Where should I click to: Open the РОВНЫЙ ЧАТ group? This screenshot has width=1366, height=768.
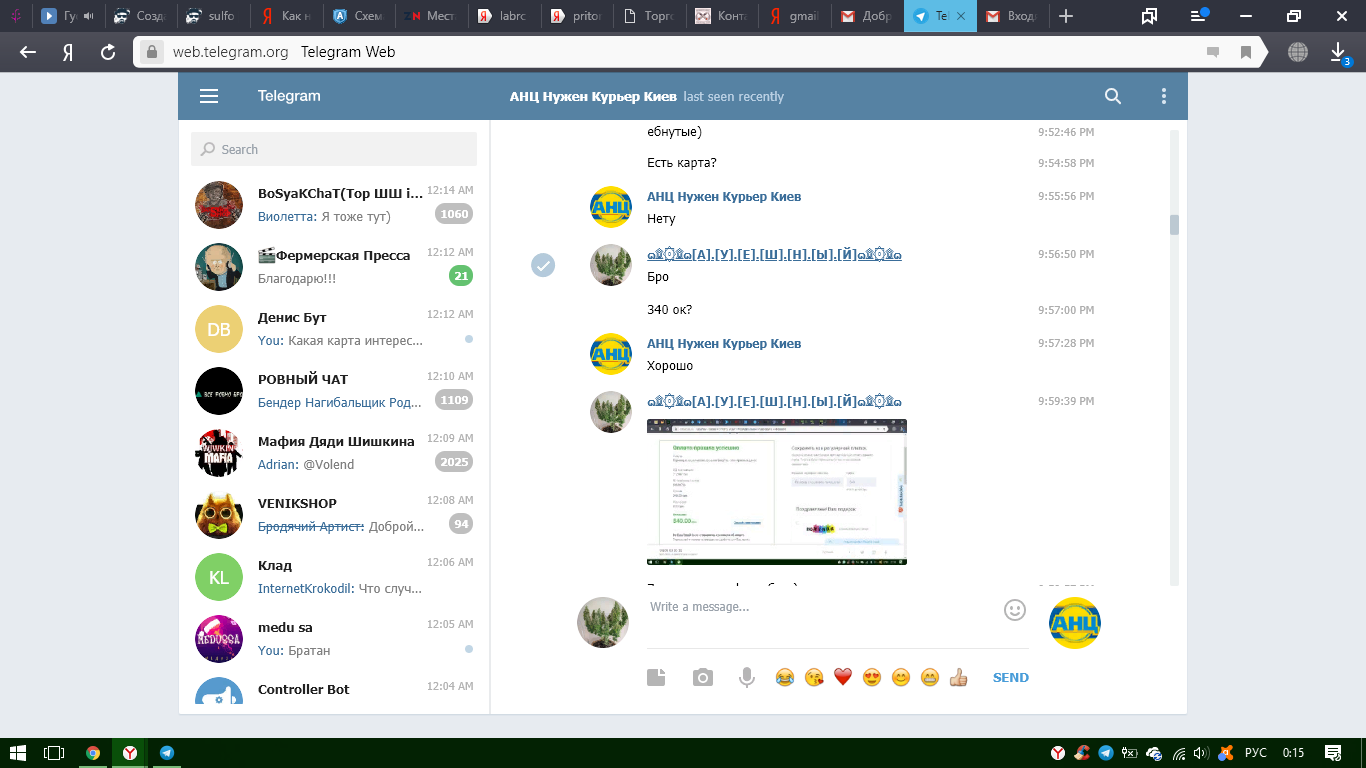click(334, 391)
